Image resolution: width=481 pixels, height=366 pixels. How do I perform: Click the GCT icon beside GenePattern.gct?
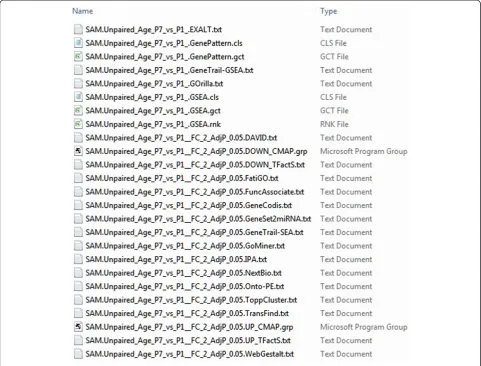coord(78,56)
